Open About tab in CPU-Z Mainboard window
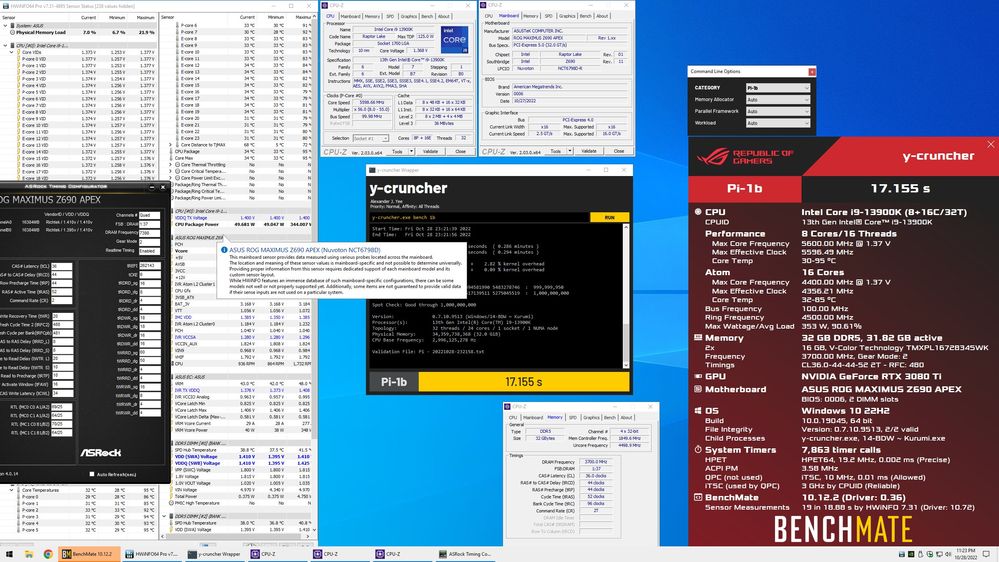Screen dimensions: 999x562 click(x=602, y=16)
